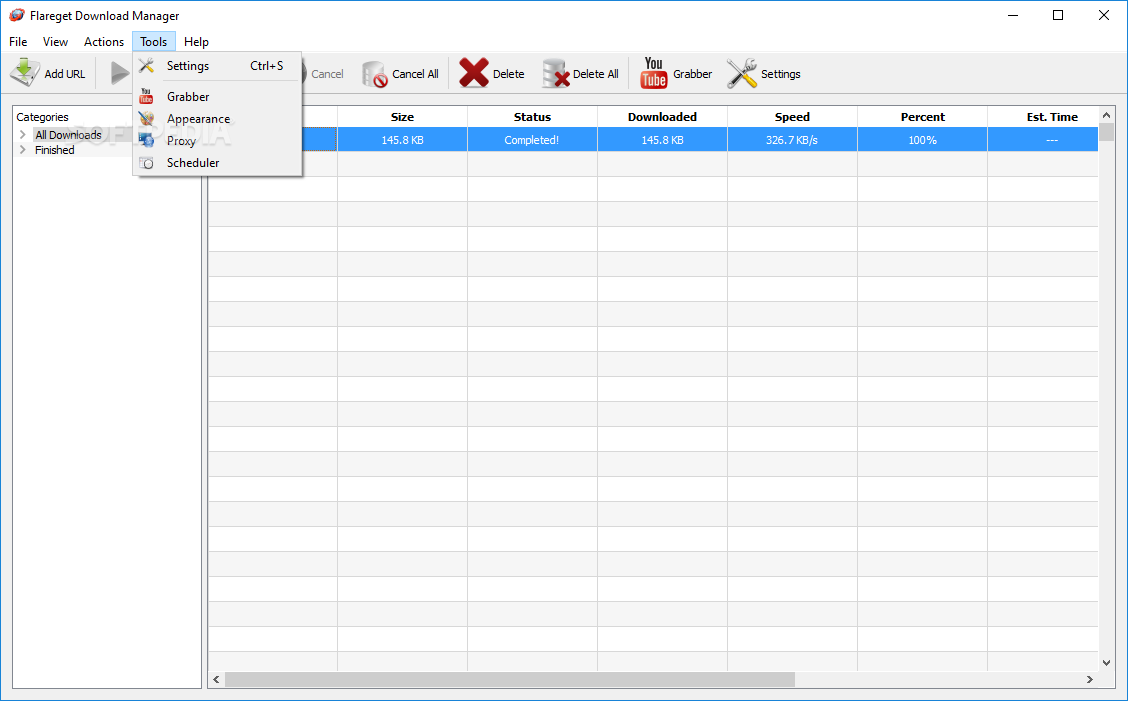The height and width of the screenshot is (701, 1128).
Task: Click the Settings toolbar button label
Action: 781,74
